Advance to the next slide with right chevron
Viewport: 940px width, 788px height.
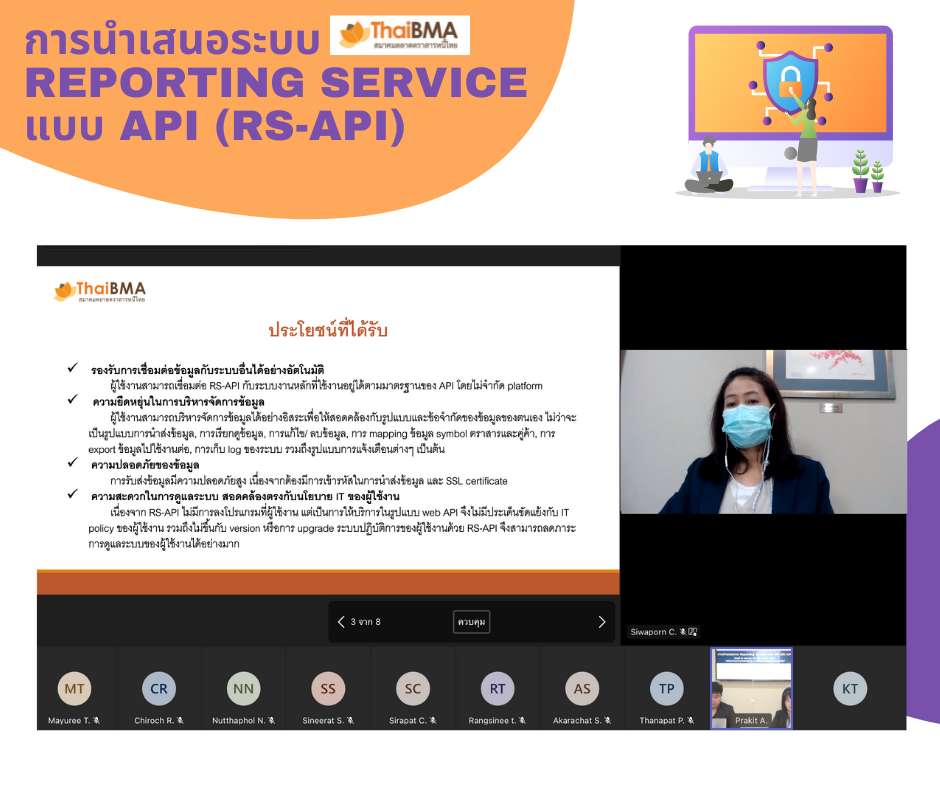(601, 621)
